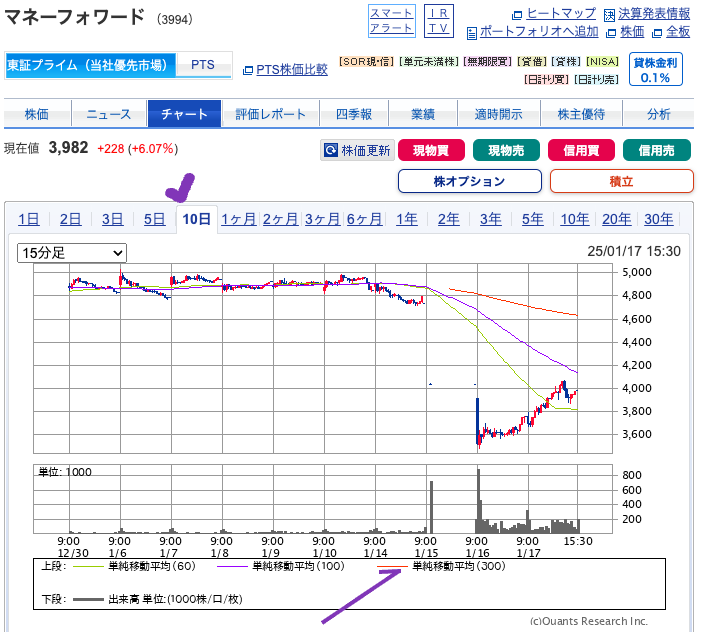Click the 現物売 button
Screen dimensions: 702x632
tap(506, 150)
